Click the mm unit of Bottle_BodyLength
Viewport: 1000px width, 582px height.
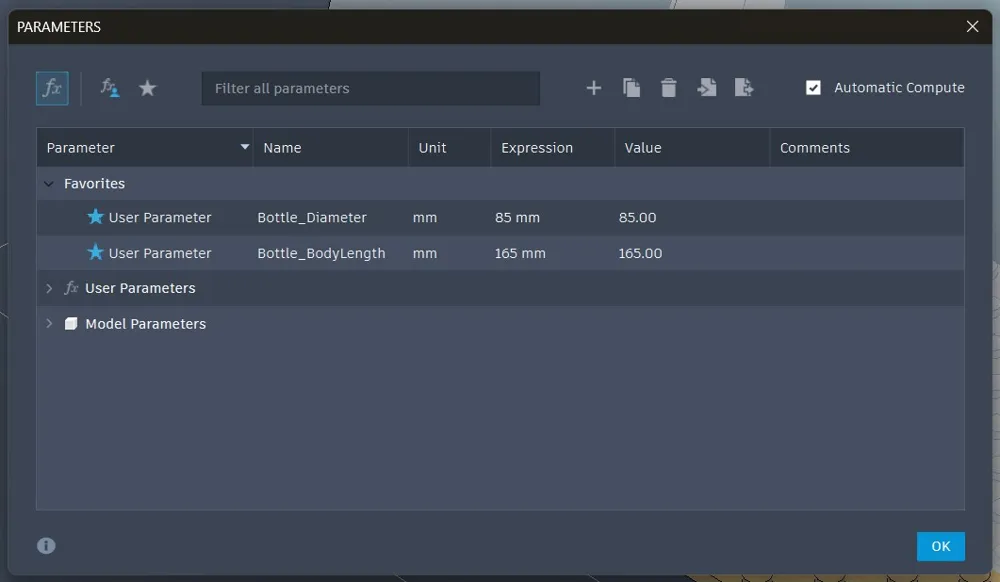tap(425, 253)
